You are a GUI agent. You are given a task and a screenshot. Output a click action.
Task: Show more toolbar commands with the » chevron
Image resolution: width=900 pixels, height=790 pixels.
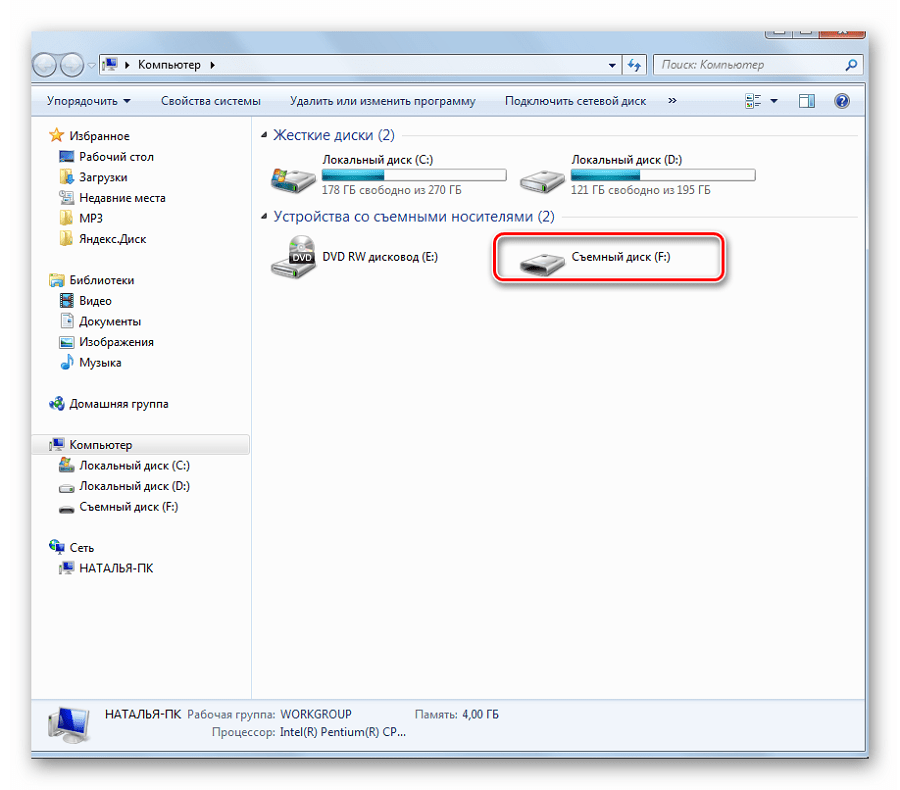click(x=672, y=100)
